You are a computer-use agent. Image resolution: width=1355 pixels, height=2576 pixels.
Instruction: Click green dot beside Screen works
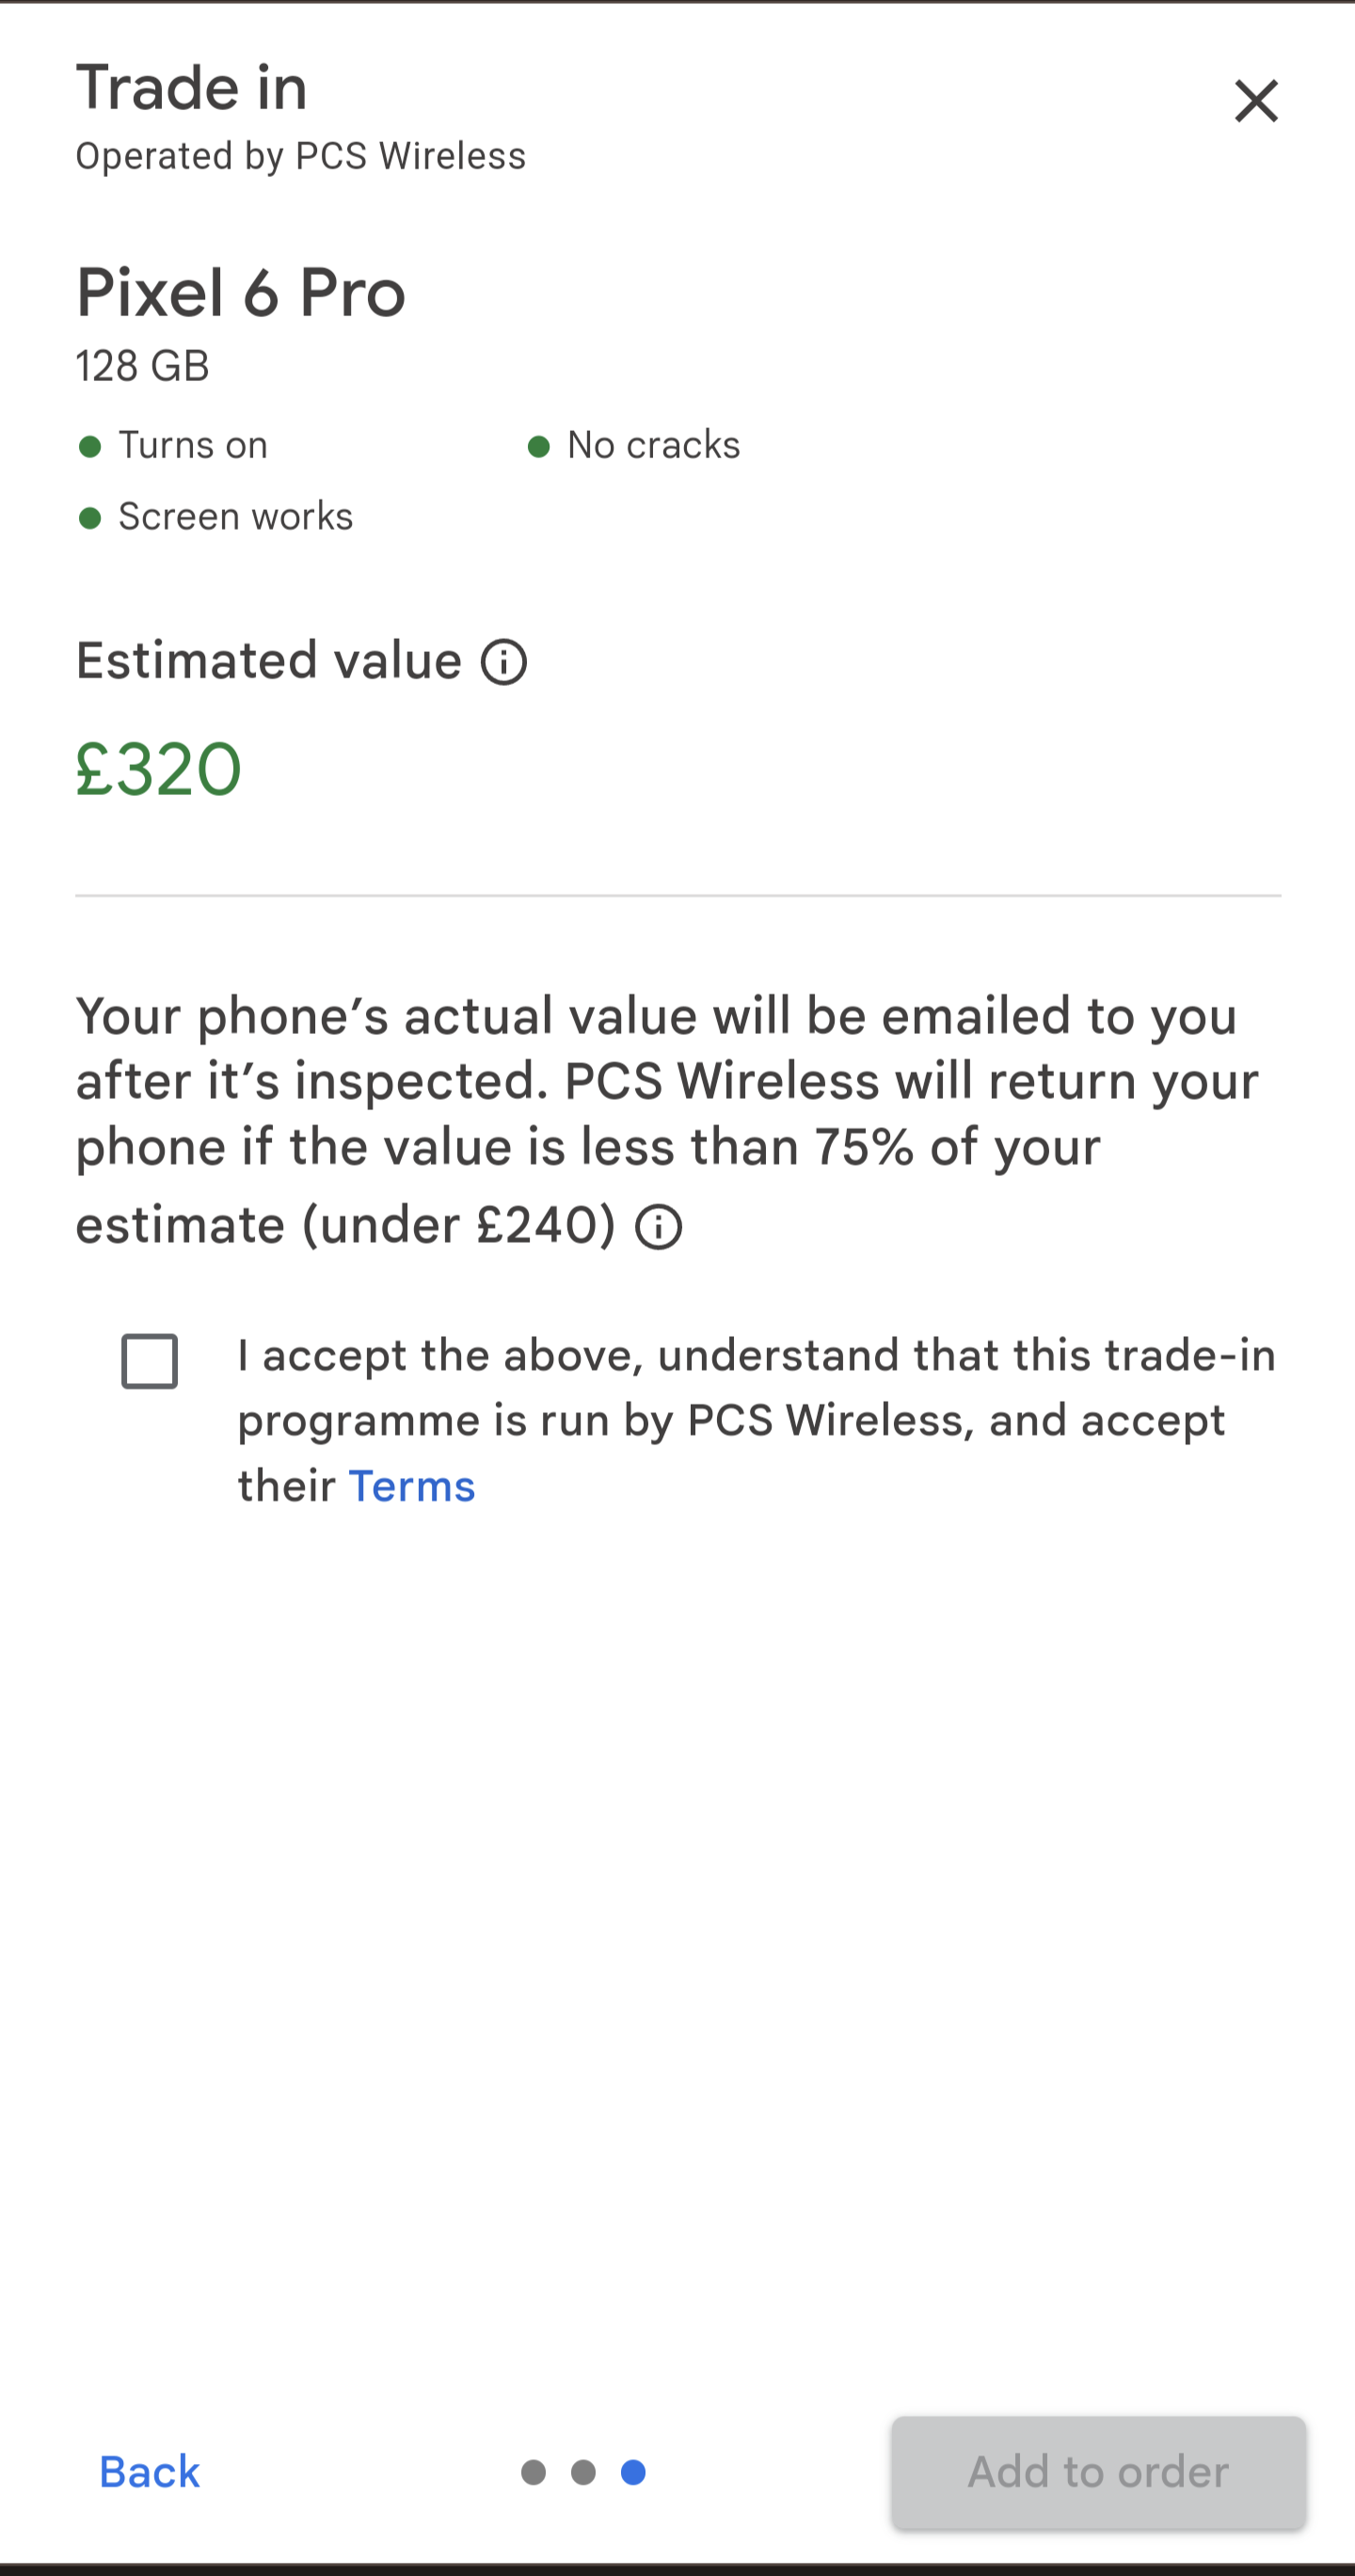pos(90,518)
